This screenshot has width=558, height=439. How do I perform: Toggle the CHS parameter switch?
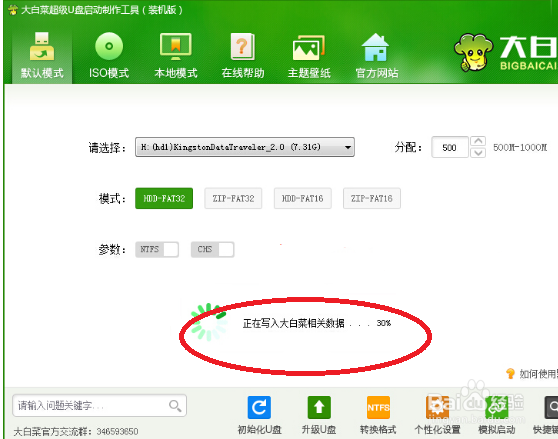coord(212,249)
